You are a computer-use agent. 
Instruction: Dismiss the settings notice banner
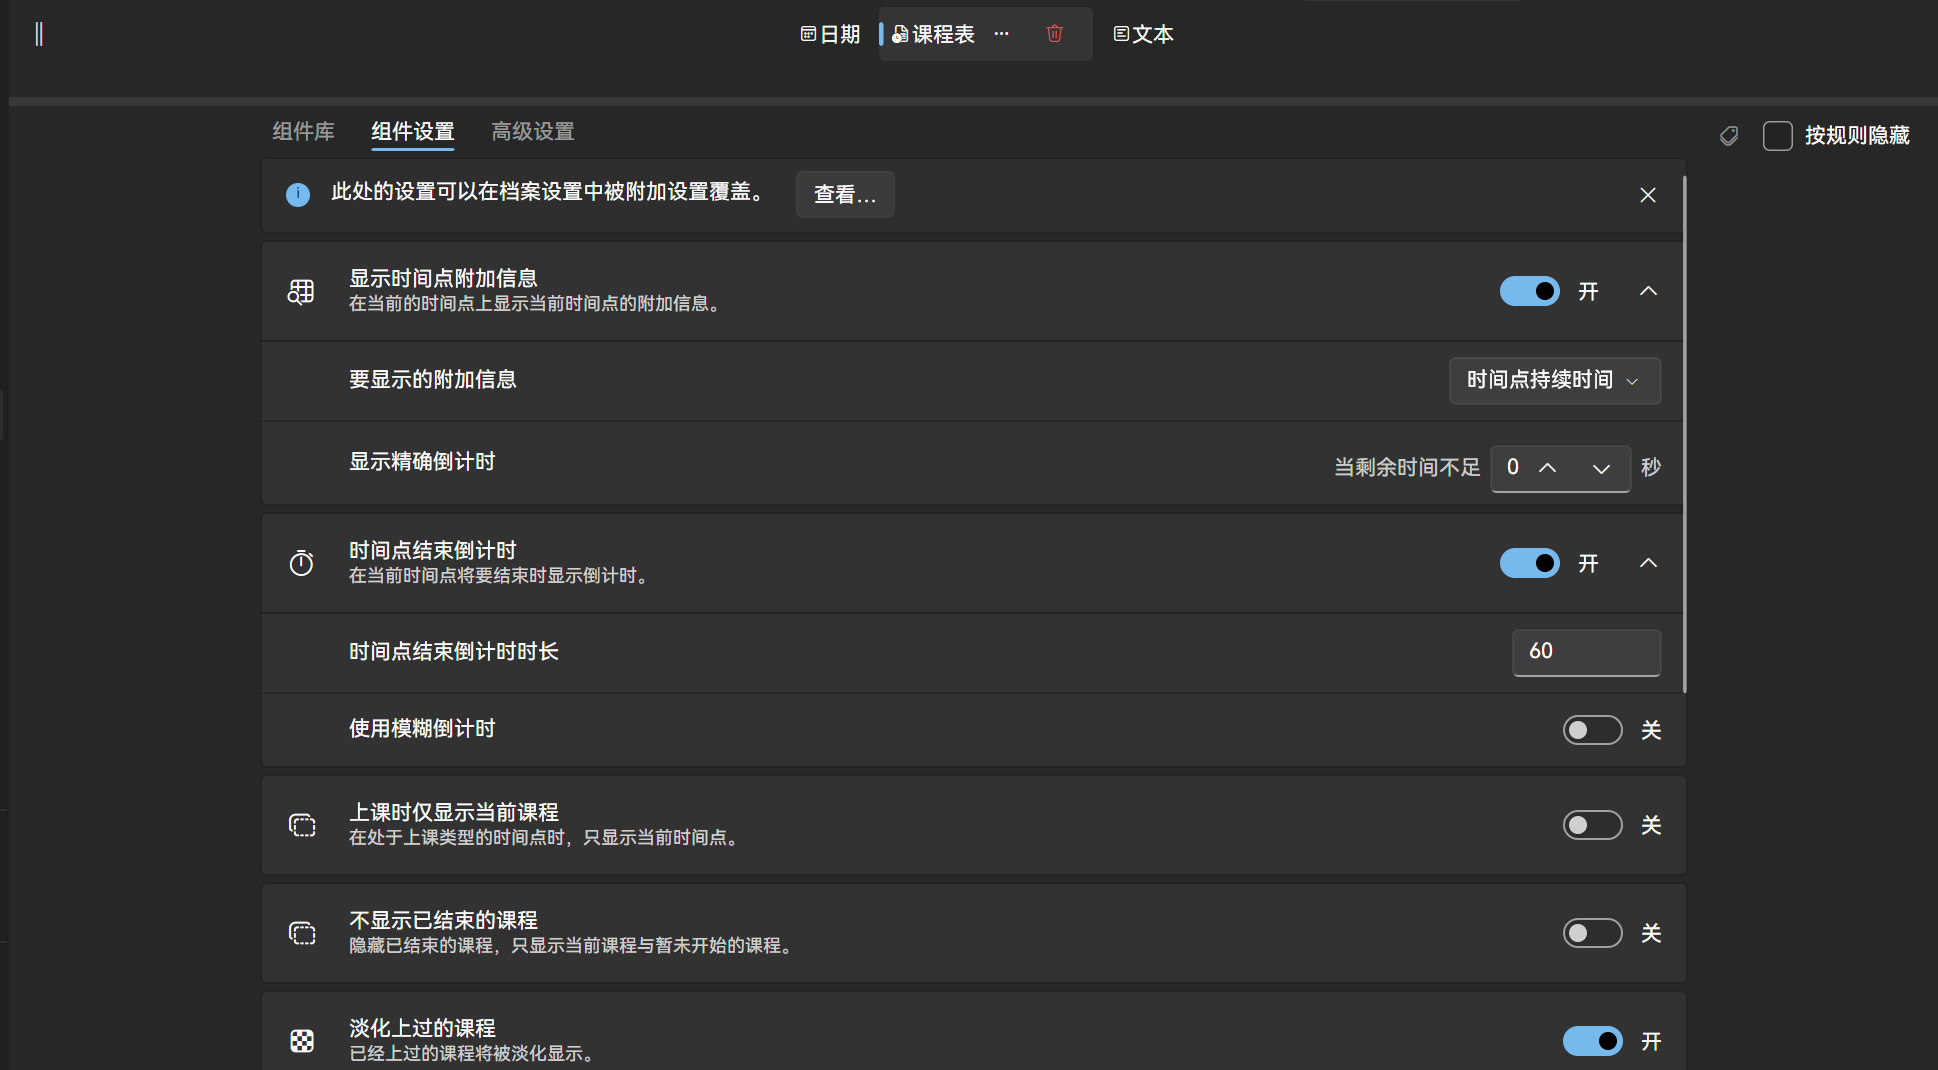point(1647,195)
